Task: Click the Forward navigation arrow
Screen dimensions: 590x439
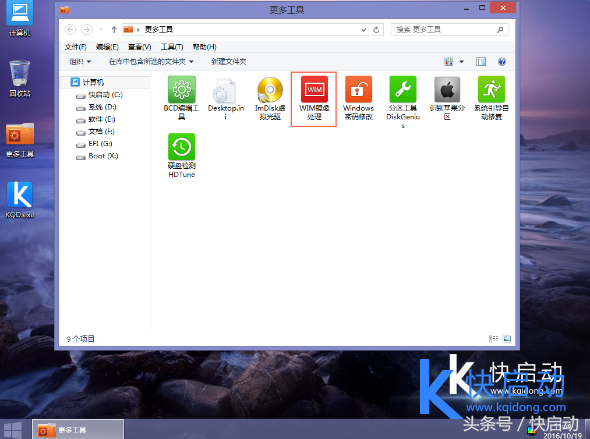Action: coord(87,29)
